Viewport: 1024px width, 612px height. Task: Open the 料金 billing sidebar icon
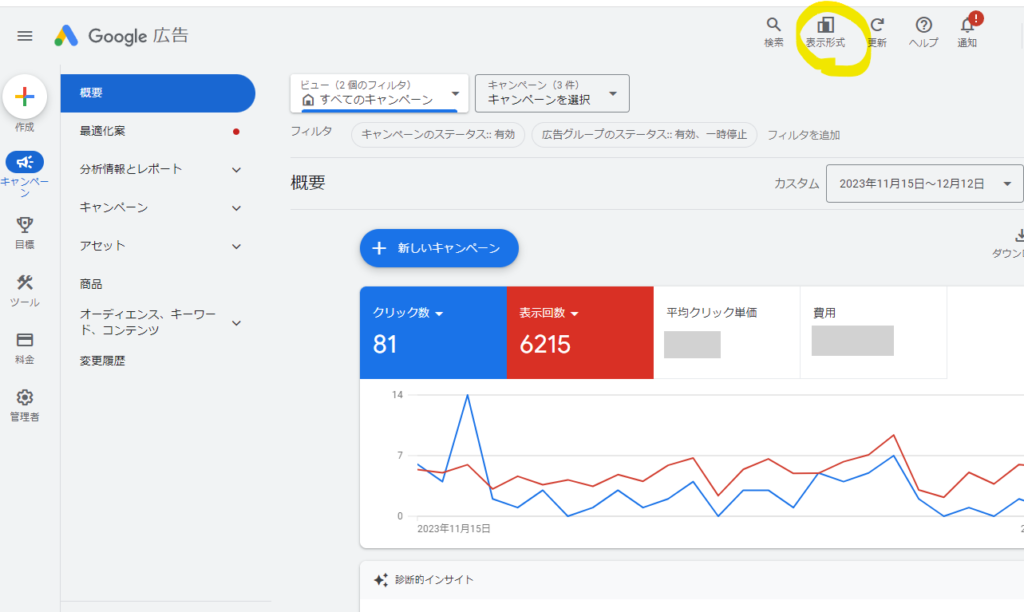coord(25,341)
